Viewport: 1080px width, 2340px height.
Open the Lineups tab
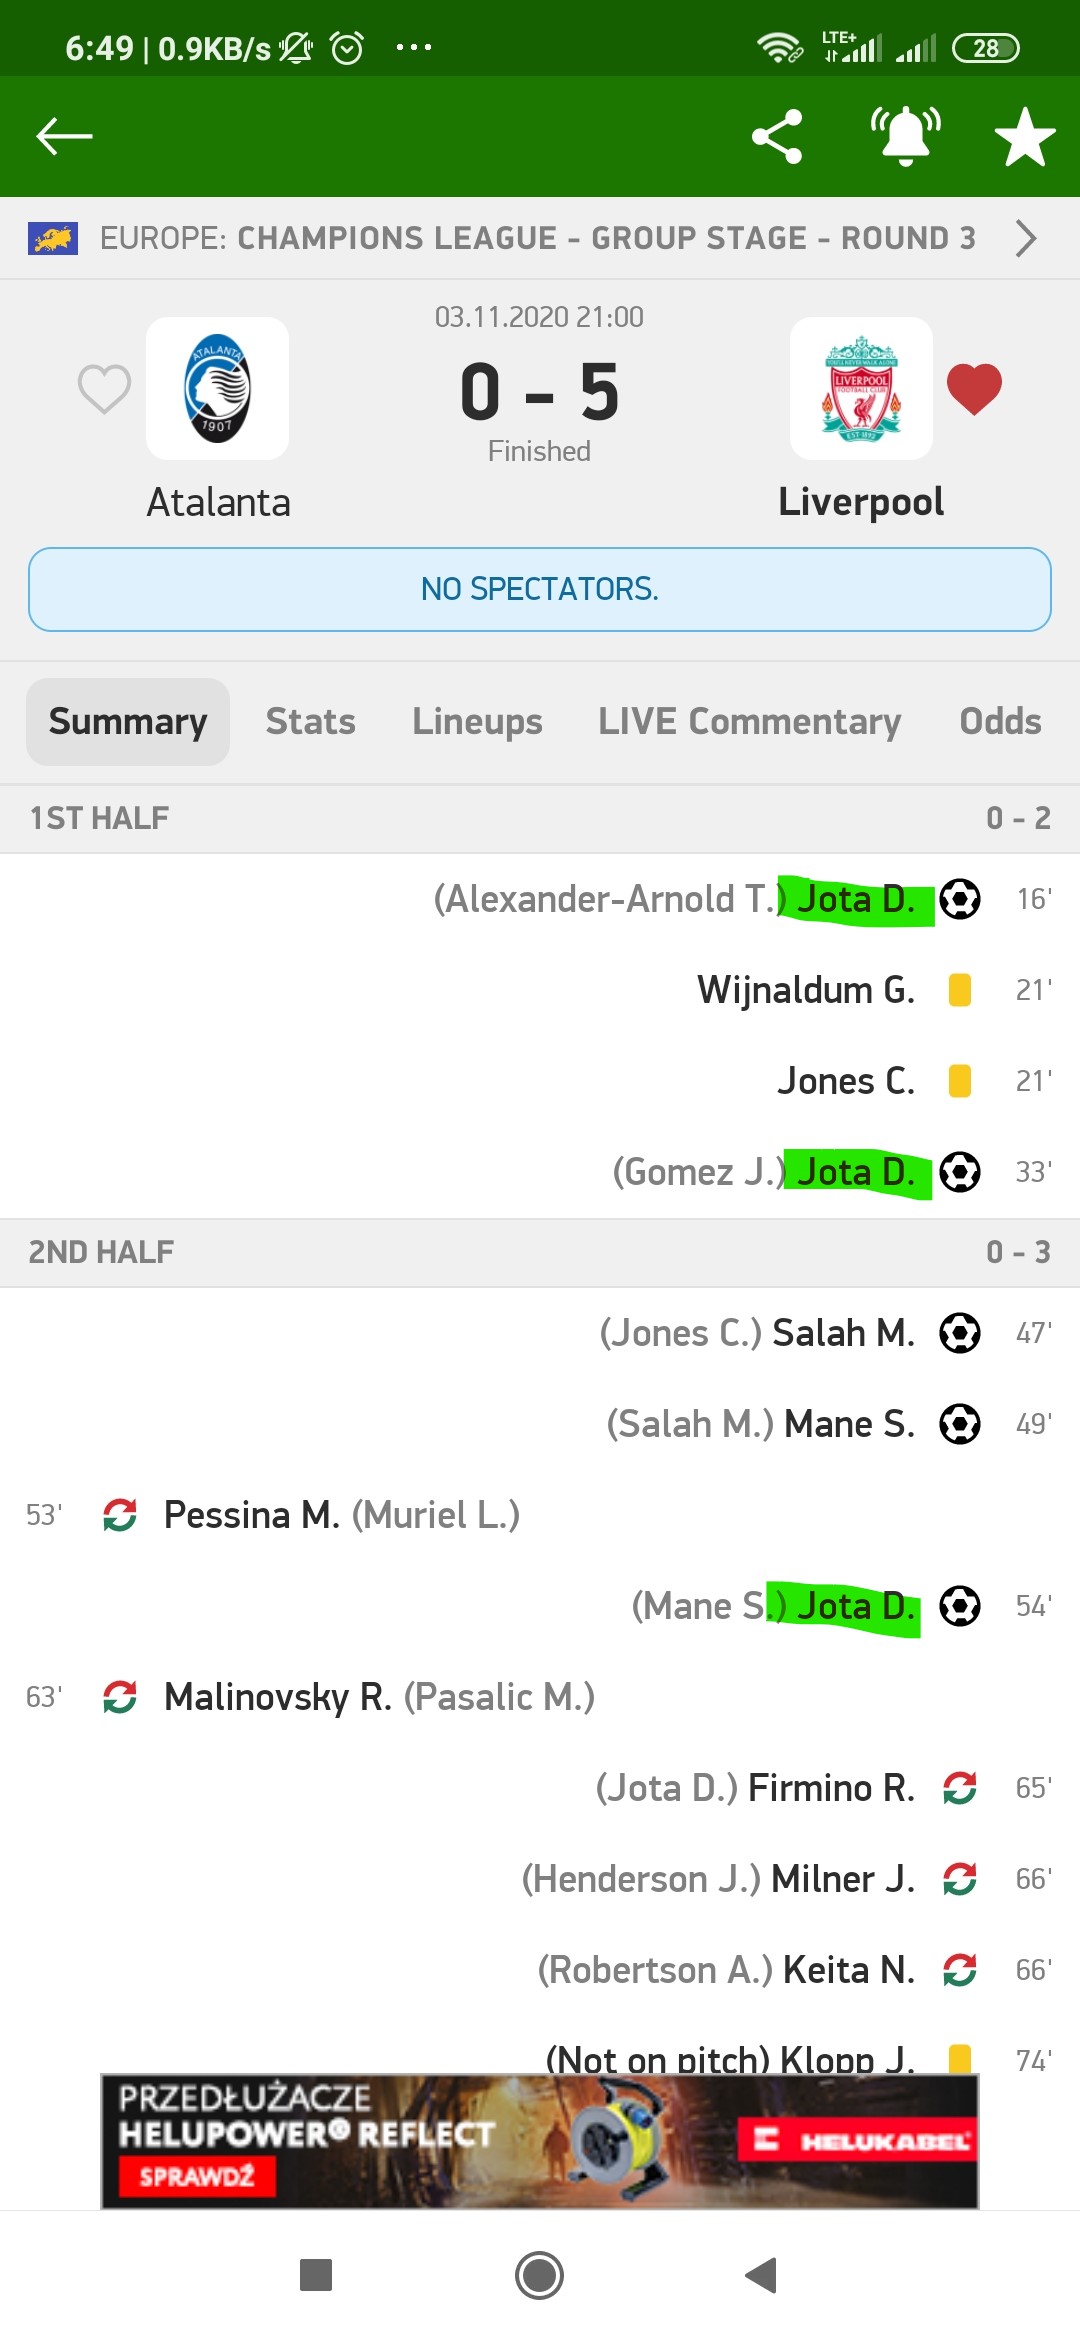pyautogui.click(x=477, y=722)
